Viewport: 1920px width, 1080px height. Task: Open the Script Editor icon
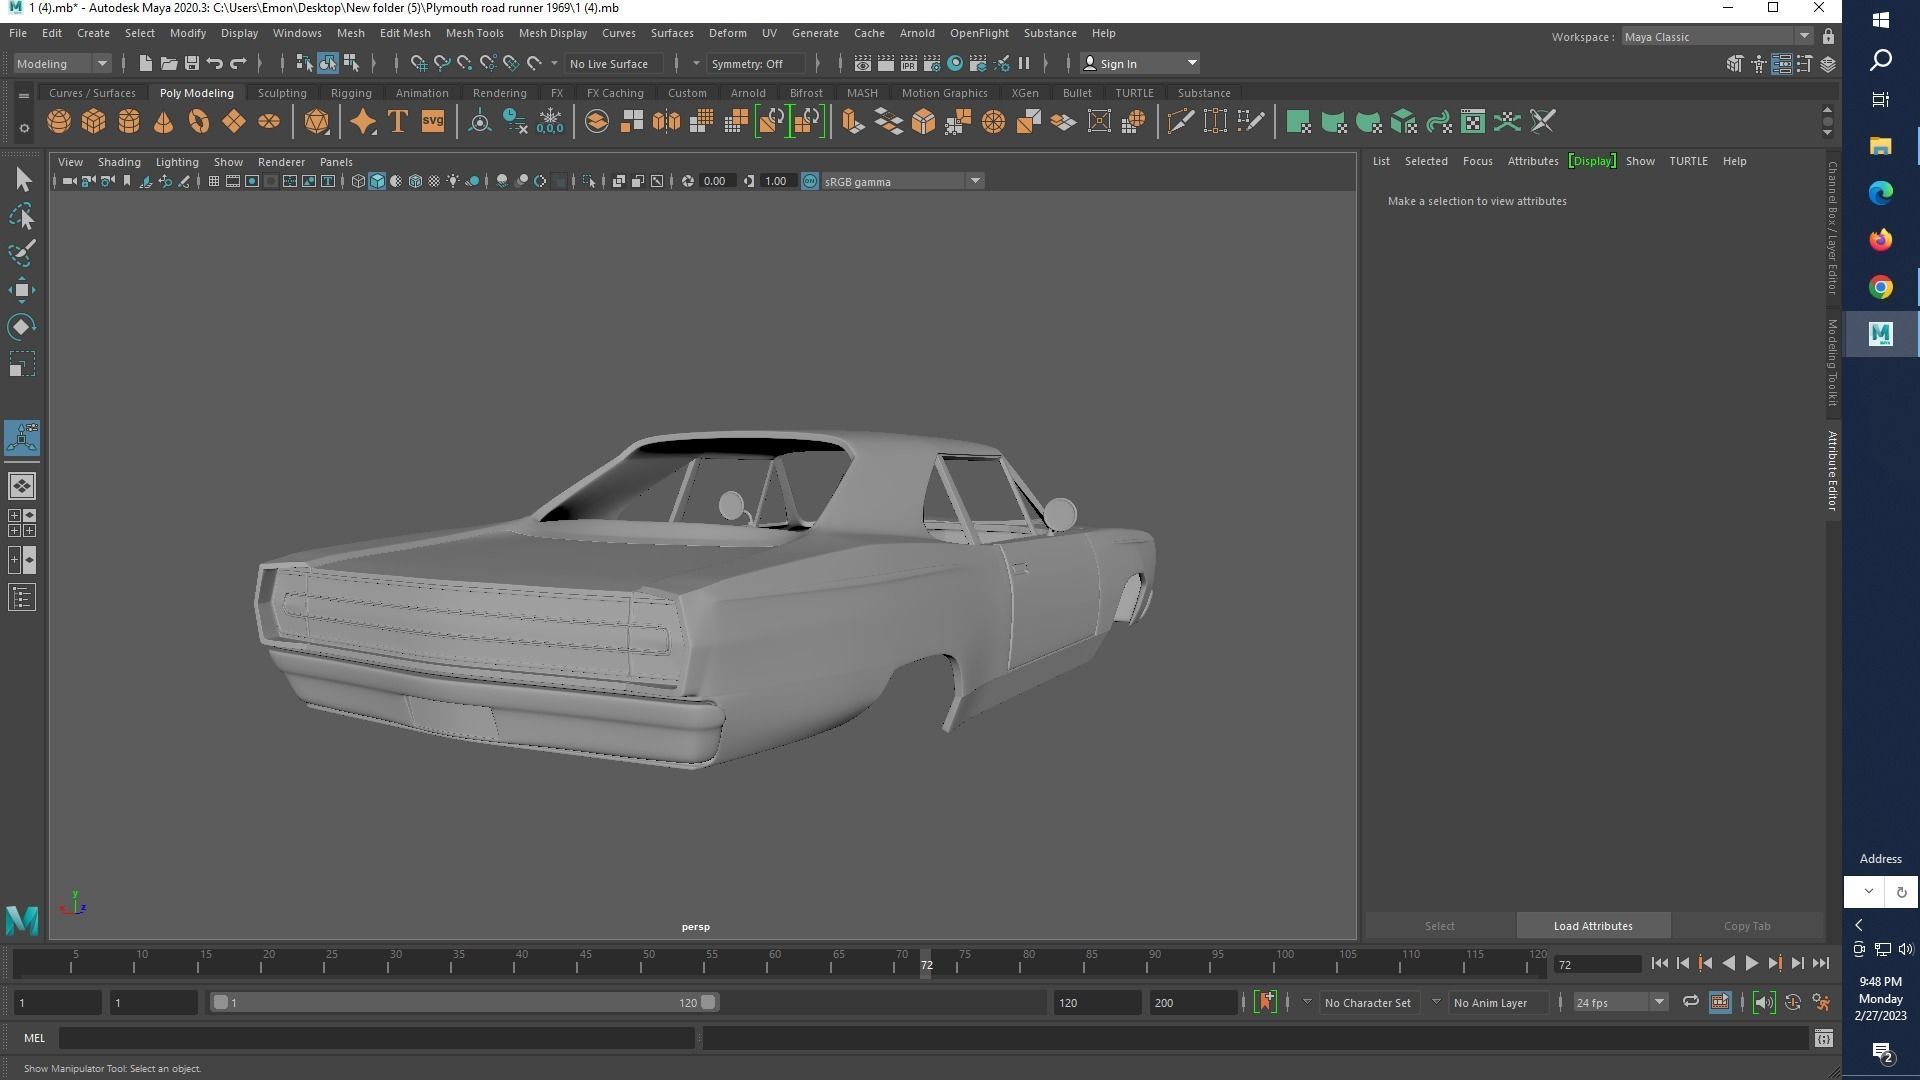point(1823,1039)
